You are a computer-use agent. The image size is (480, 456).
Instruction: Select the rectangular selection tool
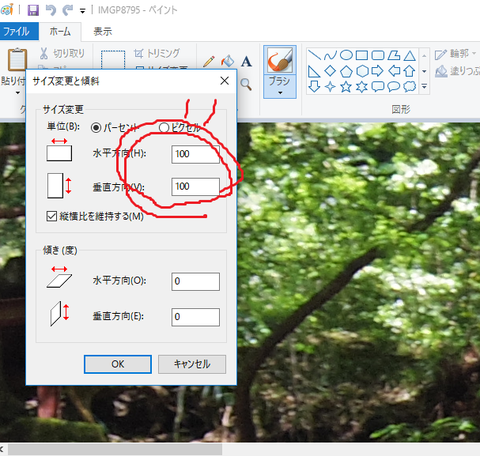pos(113,60)
